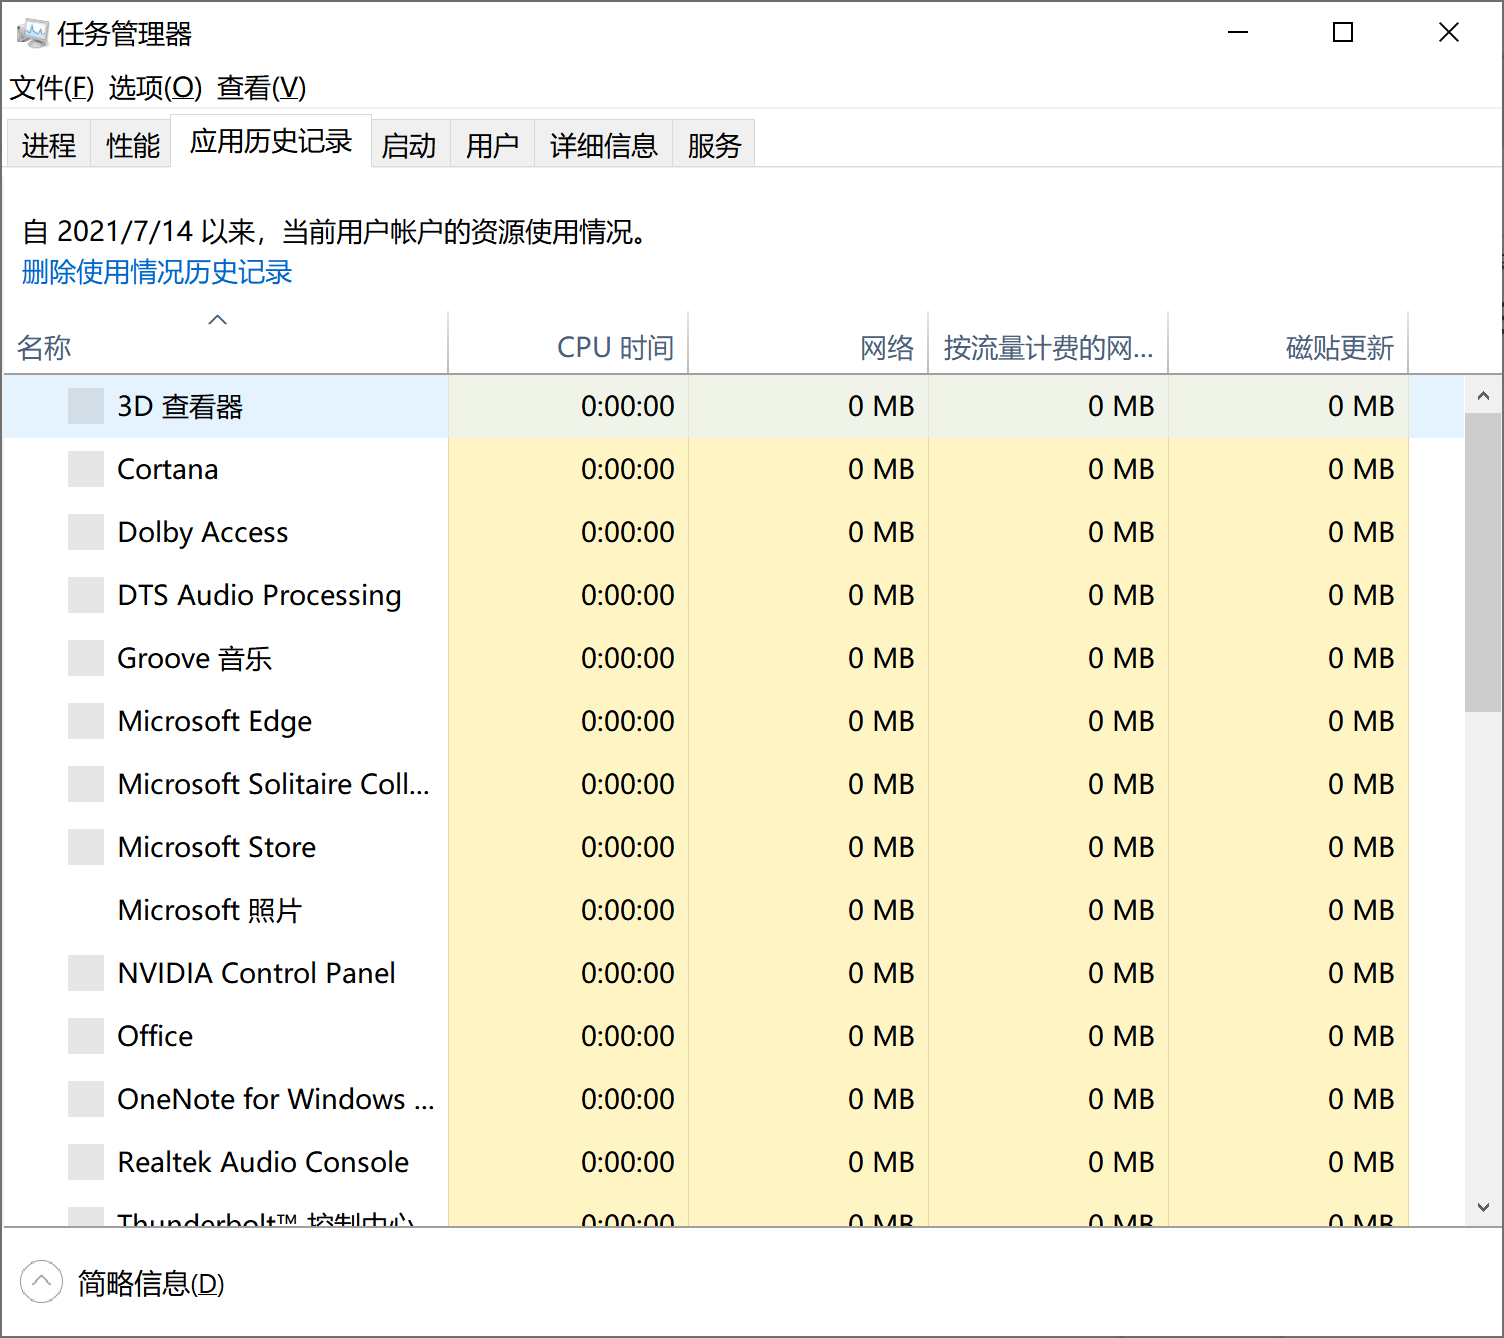Select the 应用历史记录 tab
The width and height of the screenshot is (1504, 1338).
coord(271,141)
